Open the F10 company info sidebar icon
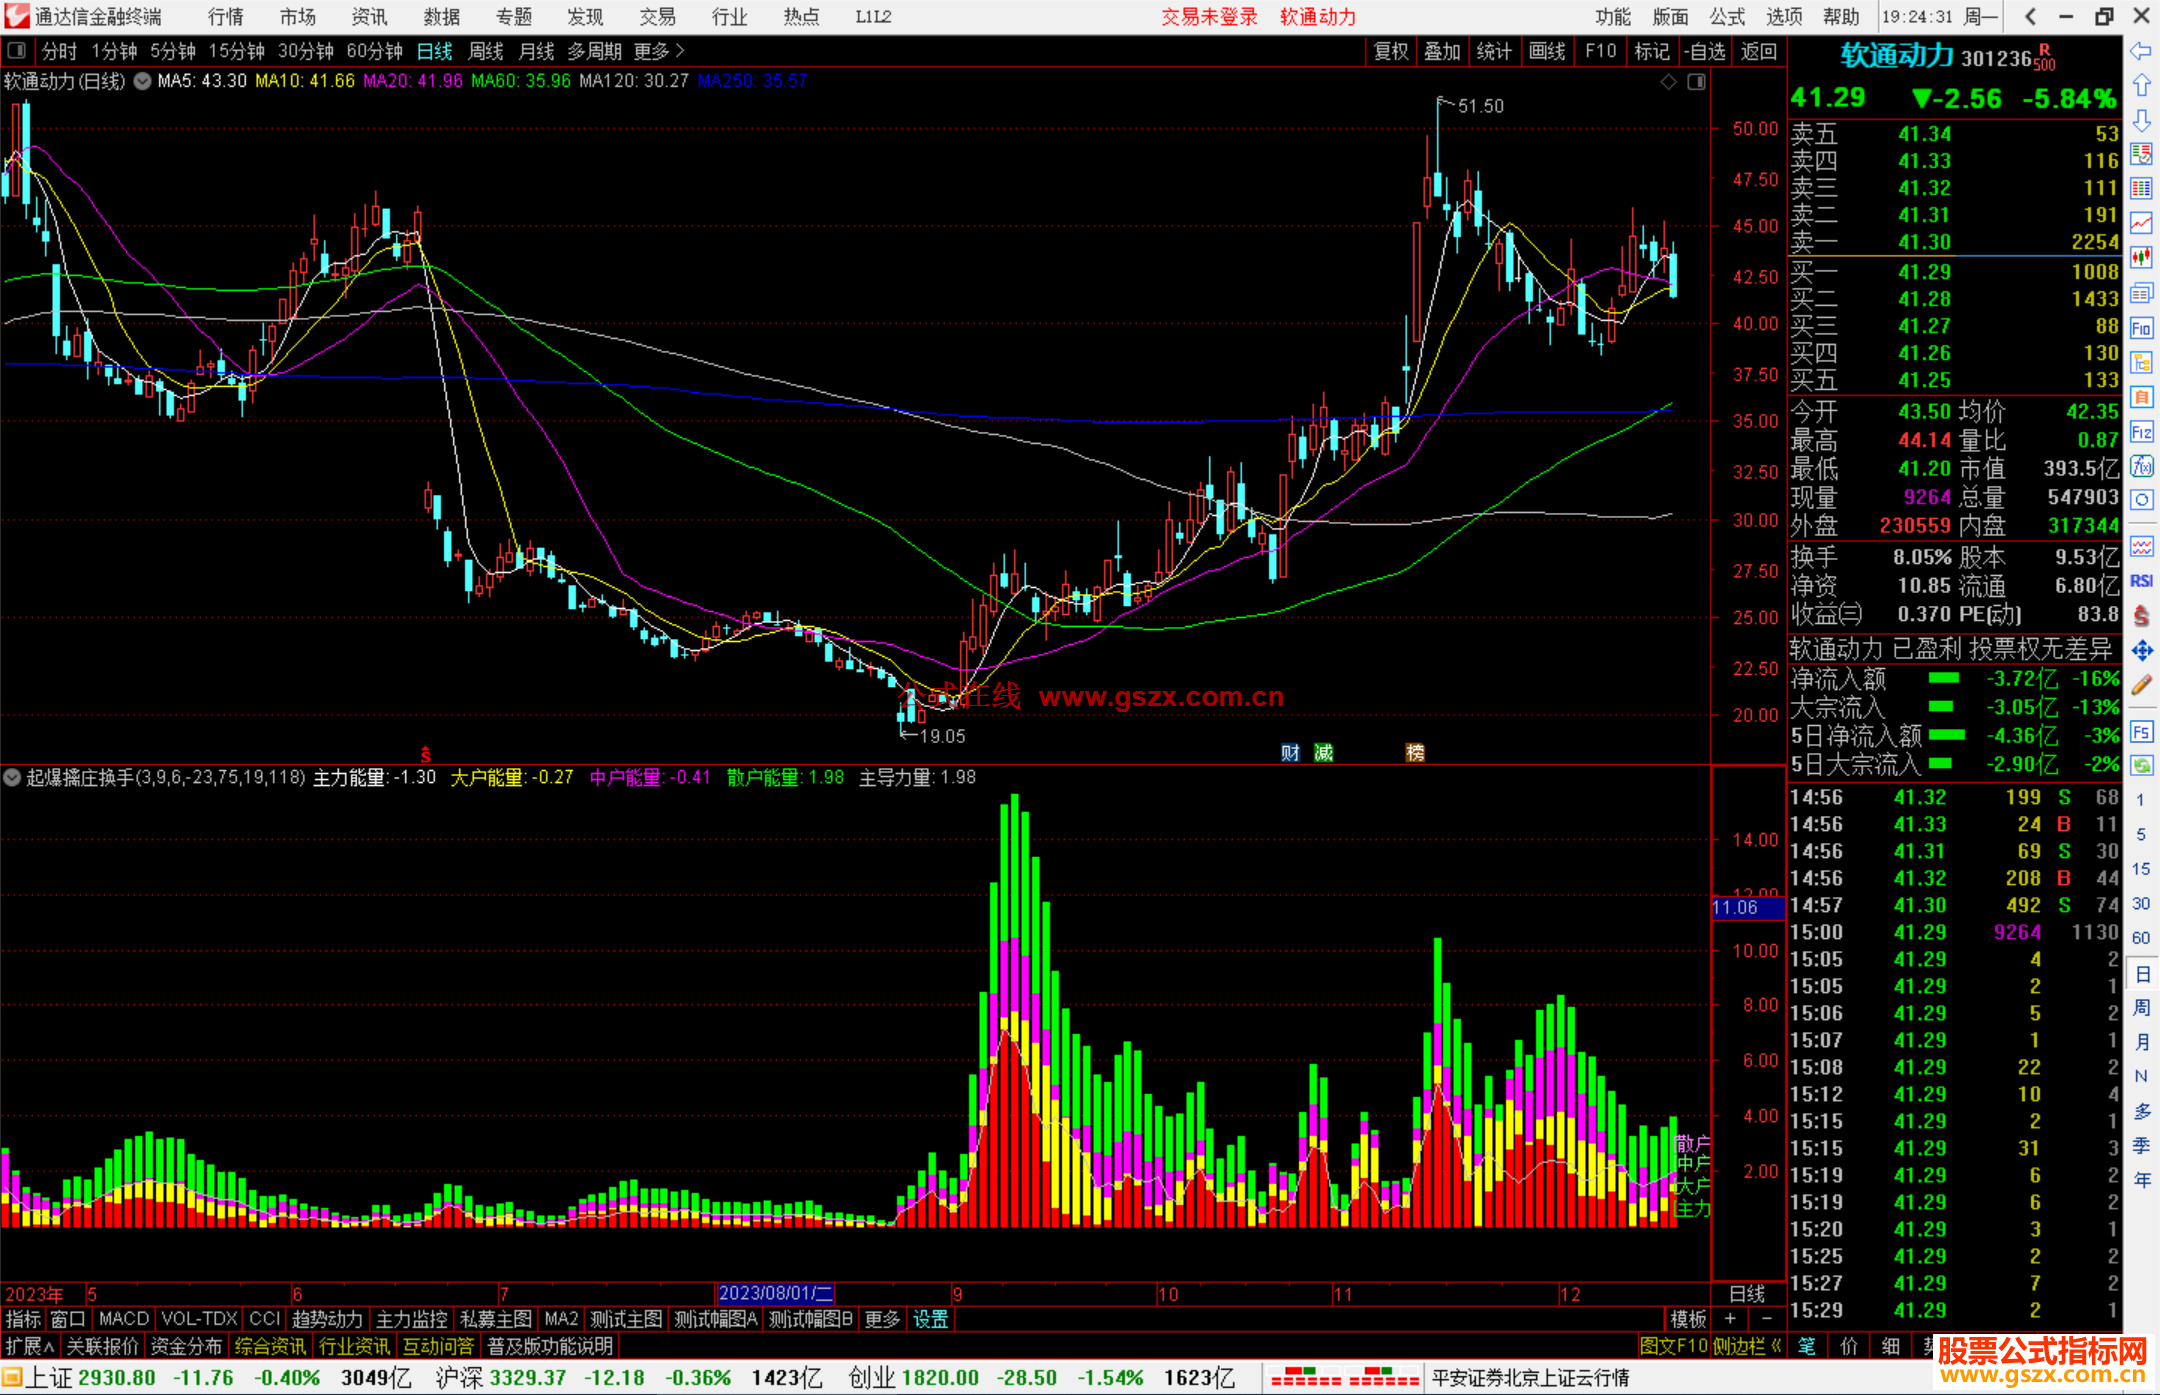The width and height of the screenshot is (2160, 1395). pyautogui.click(x=2141, y=328)
